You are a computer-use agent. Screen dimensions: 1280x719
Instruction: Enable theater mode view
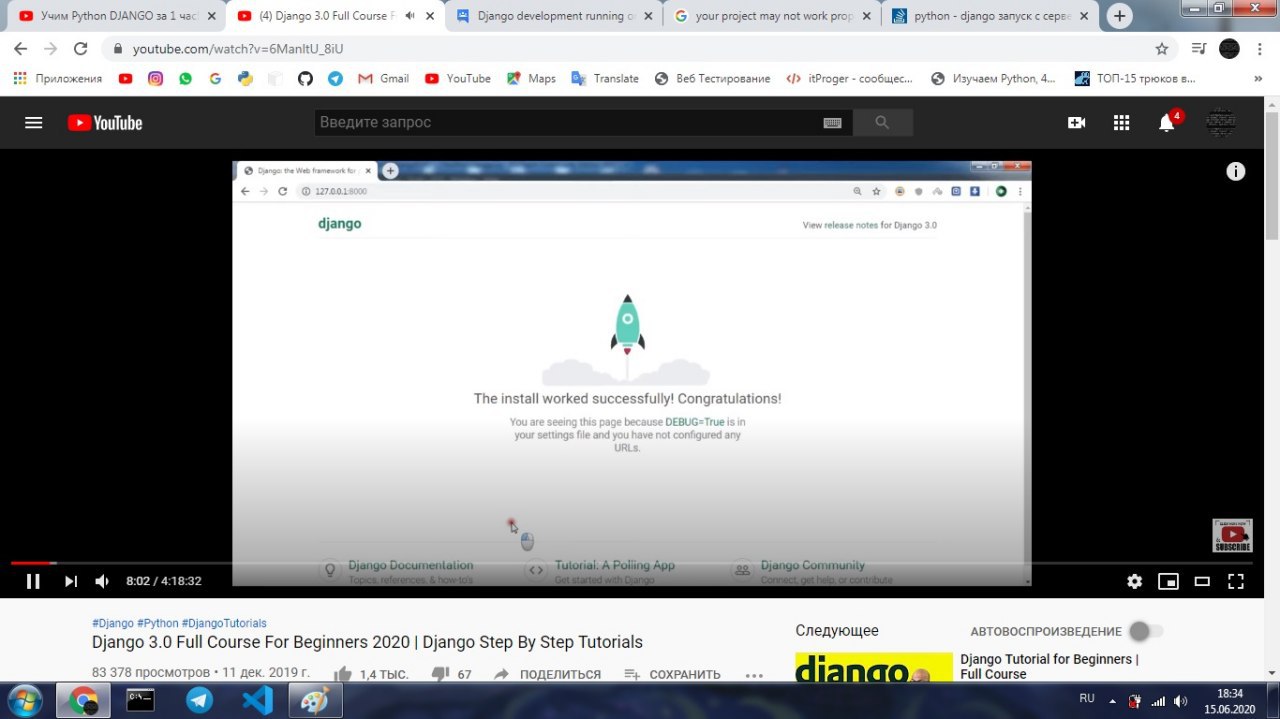(1202, 581)
